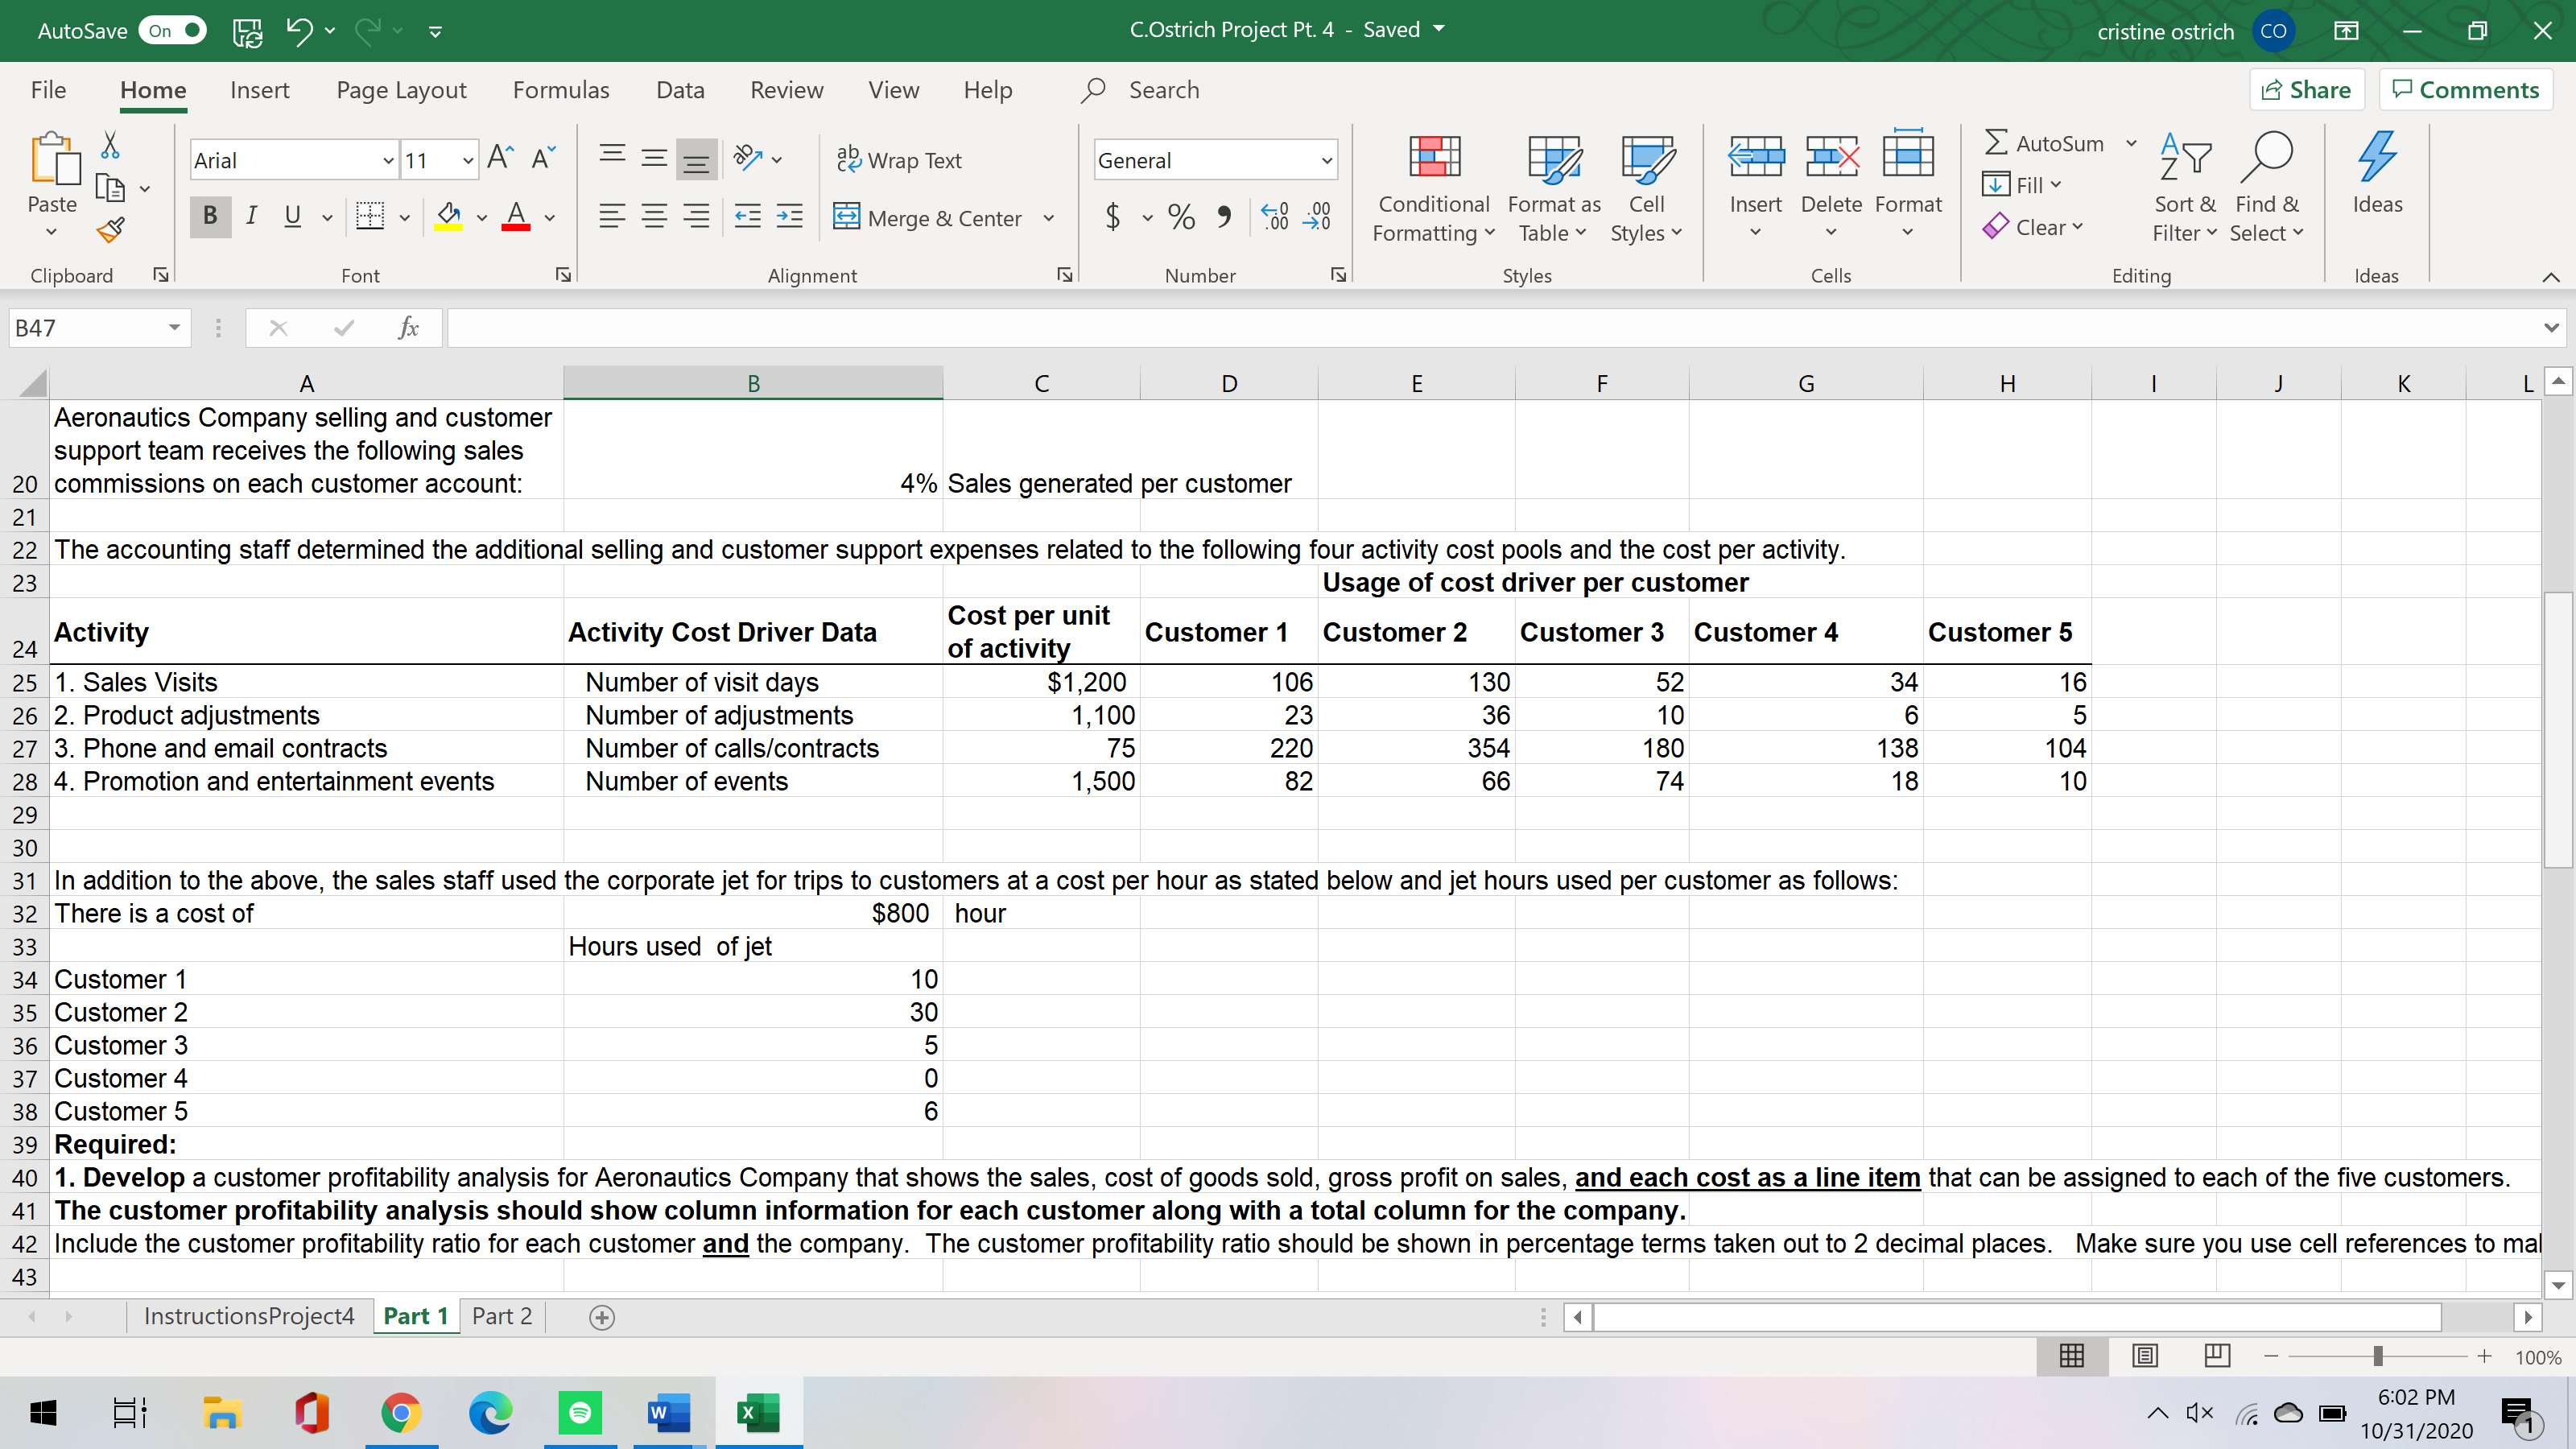Open the Part 2 worksheet tab

pyautogui.click(x=502, y=1315)
